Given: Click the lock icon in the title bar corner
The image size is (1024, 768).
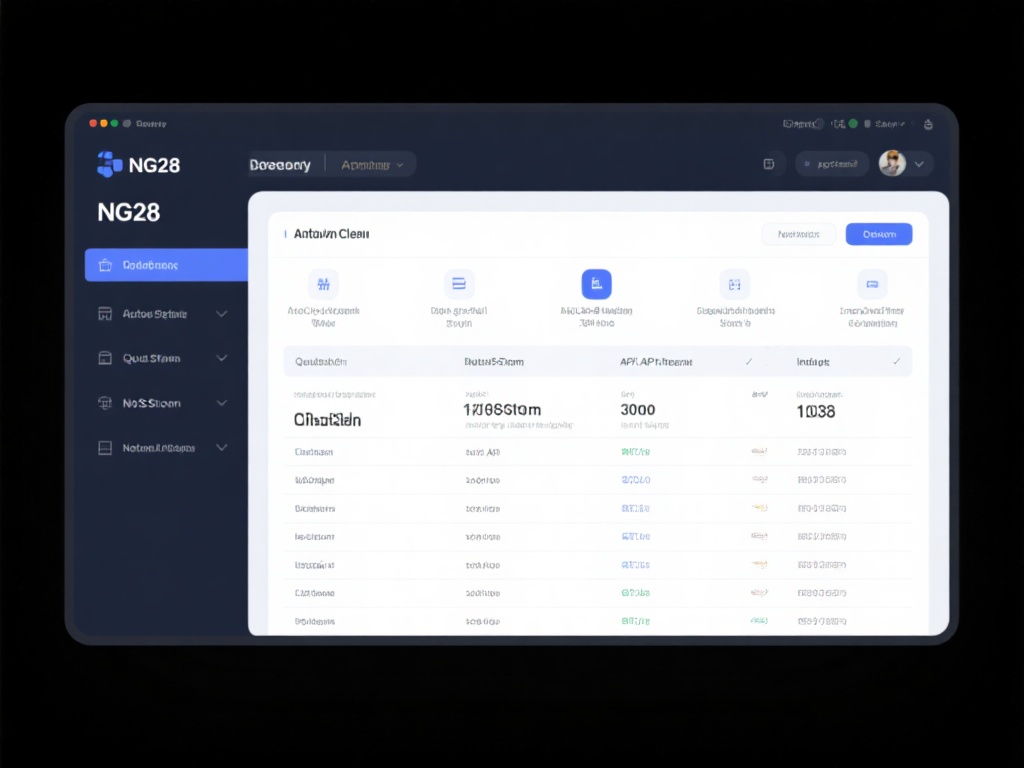Looking at the screenshot, I should coord(927,124).
